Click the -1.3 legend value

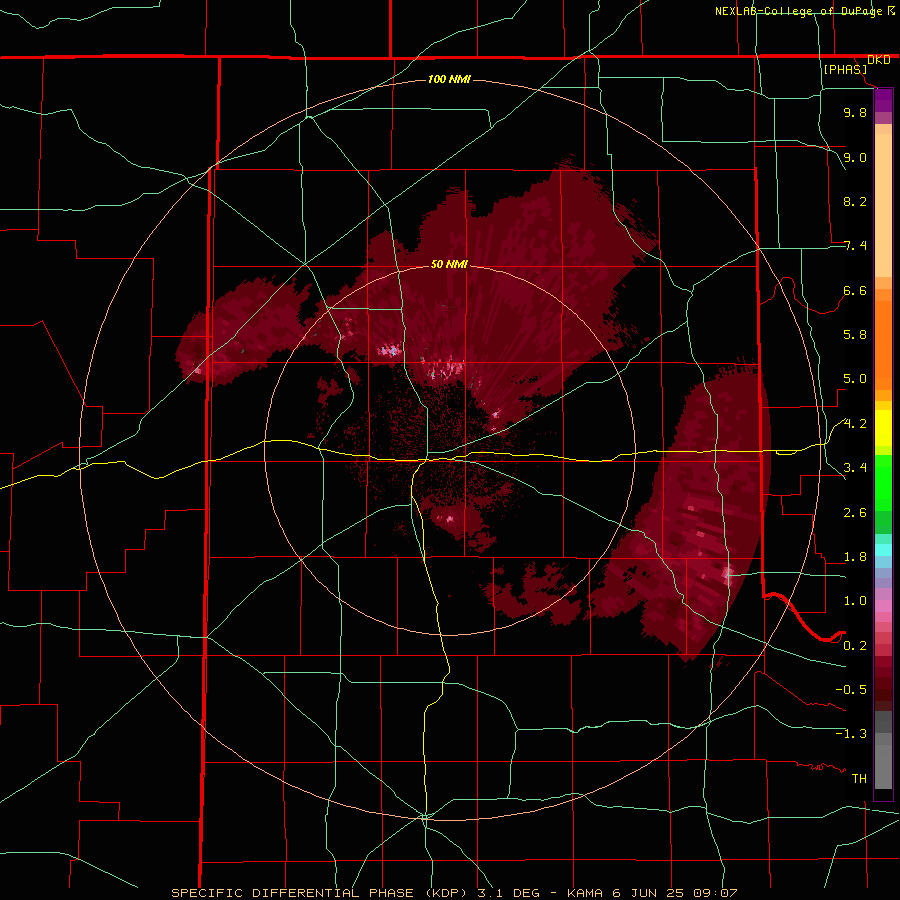pyautogui.click(x=851, y=734)
